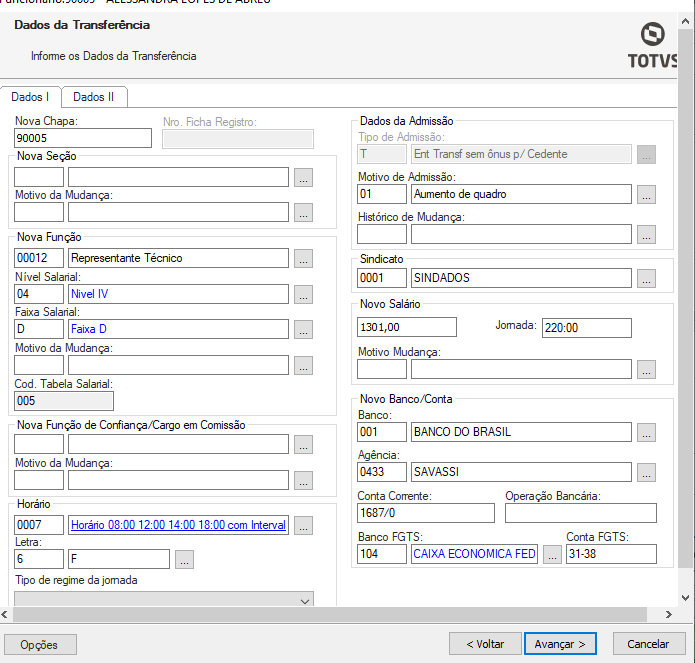The width and height of the screenshot is (695, 663).
Task: Open lookup for Motivo de Admissão
Action: [646, 195]
